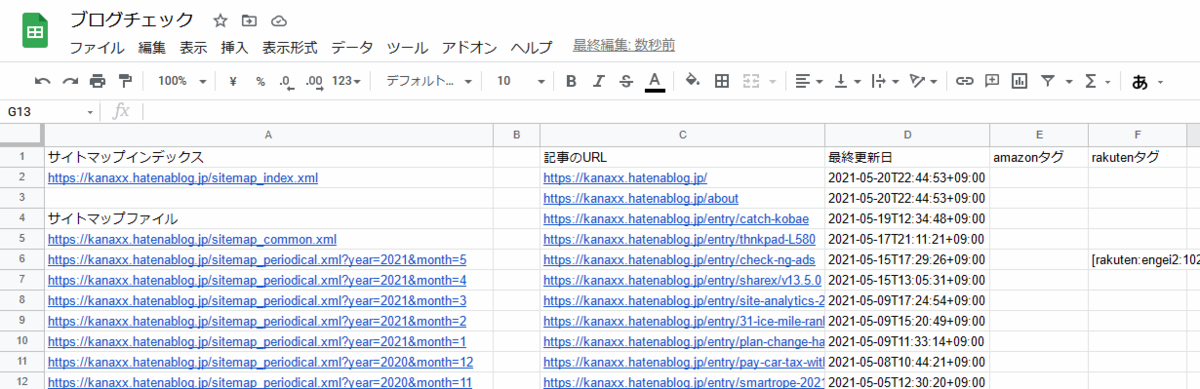This screenshot has width=1200, height=389.
Task: Expand the name box G13 dropdown arrow
Action: [x=90, y=112]
